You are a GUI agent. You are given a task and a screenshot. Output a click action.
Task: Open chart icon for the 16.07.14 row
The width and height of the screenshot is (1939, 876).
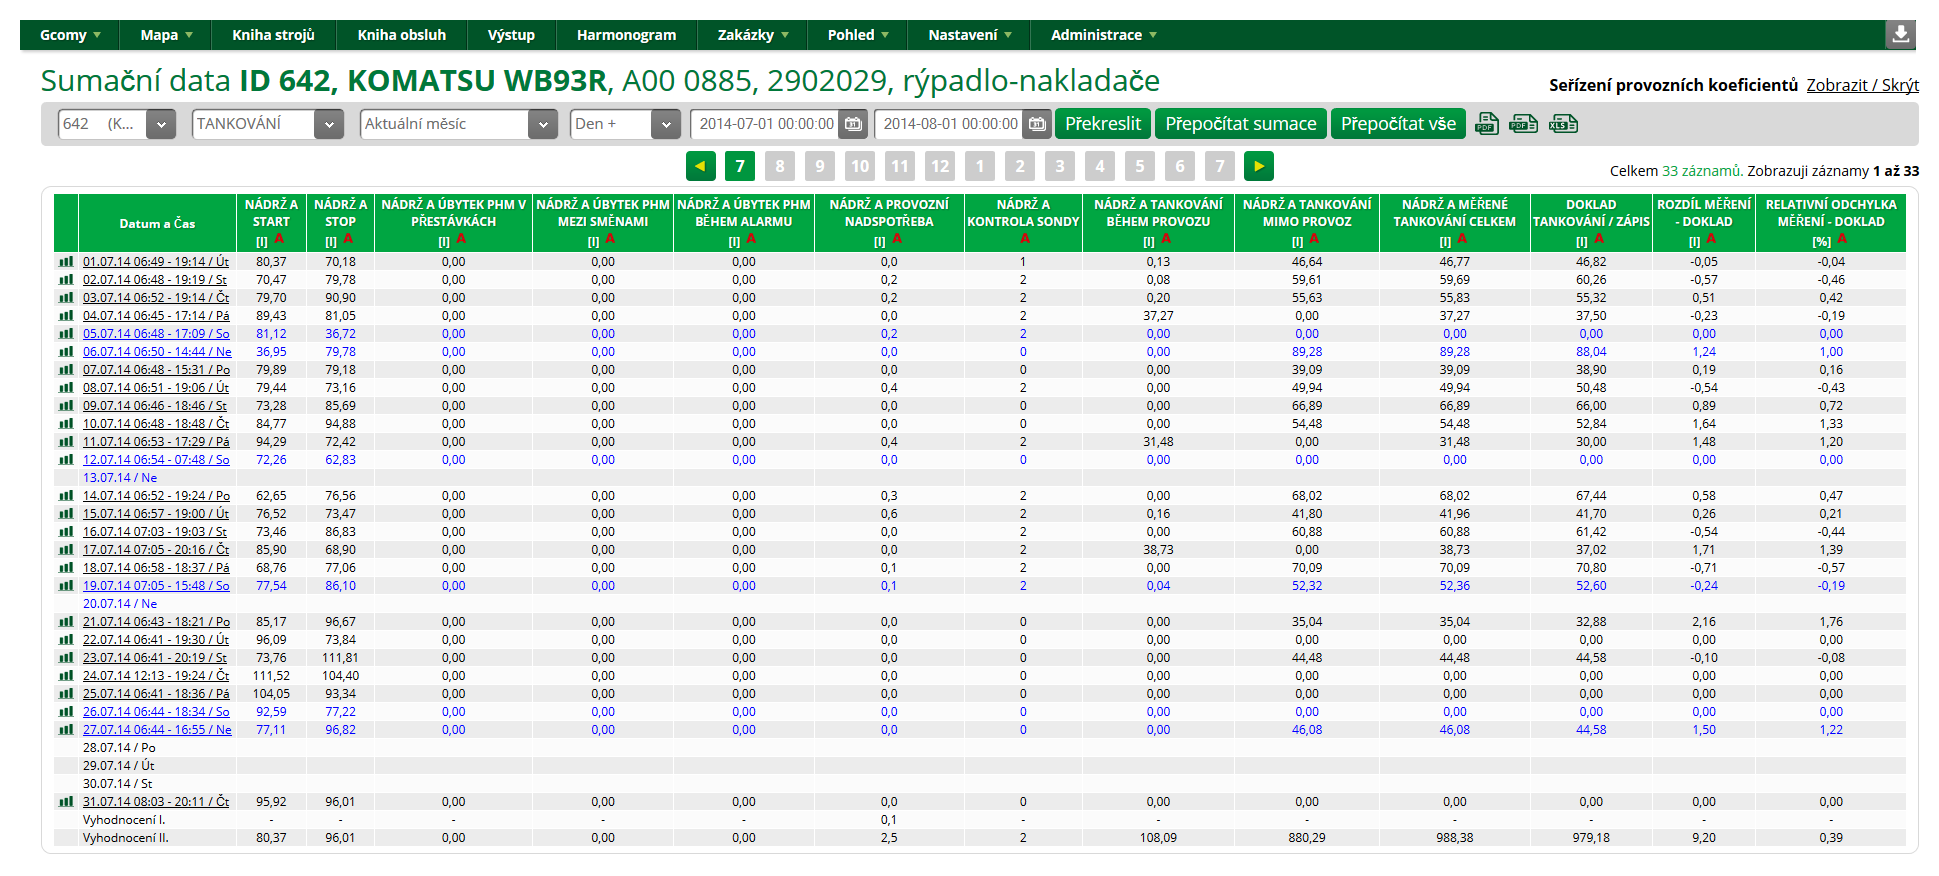(66, 532)
